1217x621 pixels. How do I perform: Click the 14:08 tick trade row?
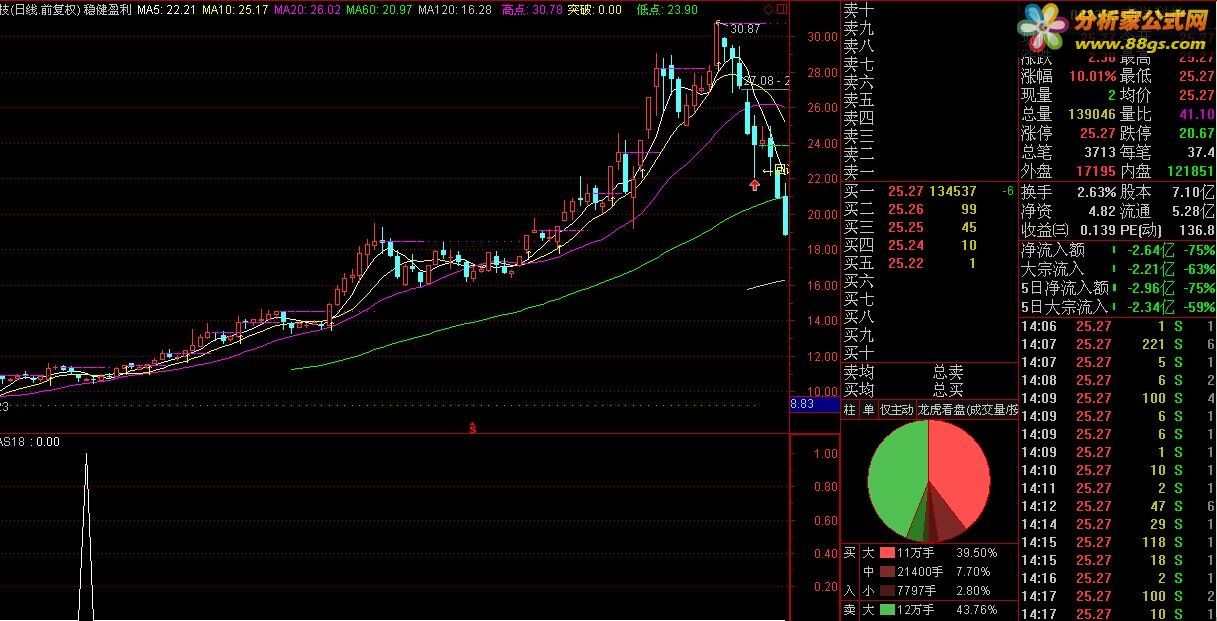point(1118,380)
